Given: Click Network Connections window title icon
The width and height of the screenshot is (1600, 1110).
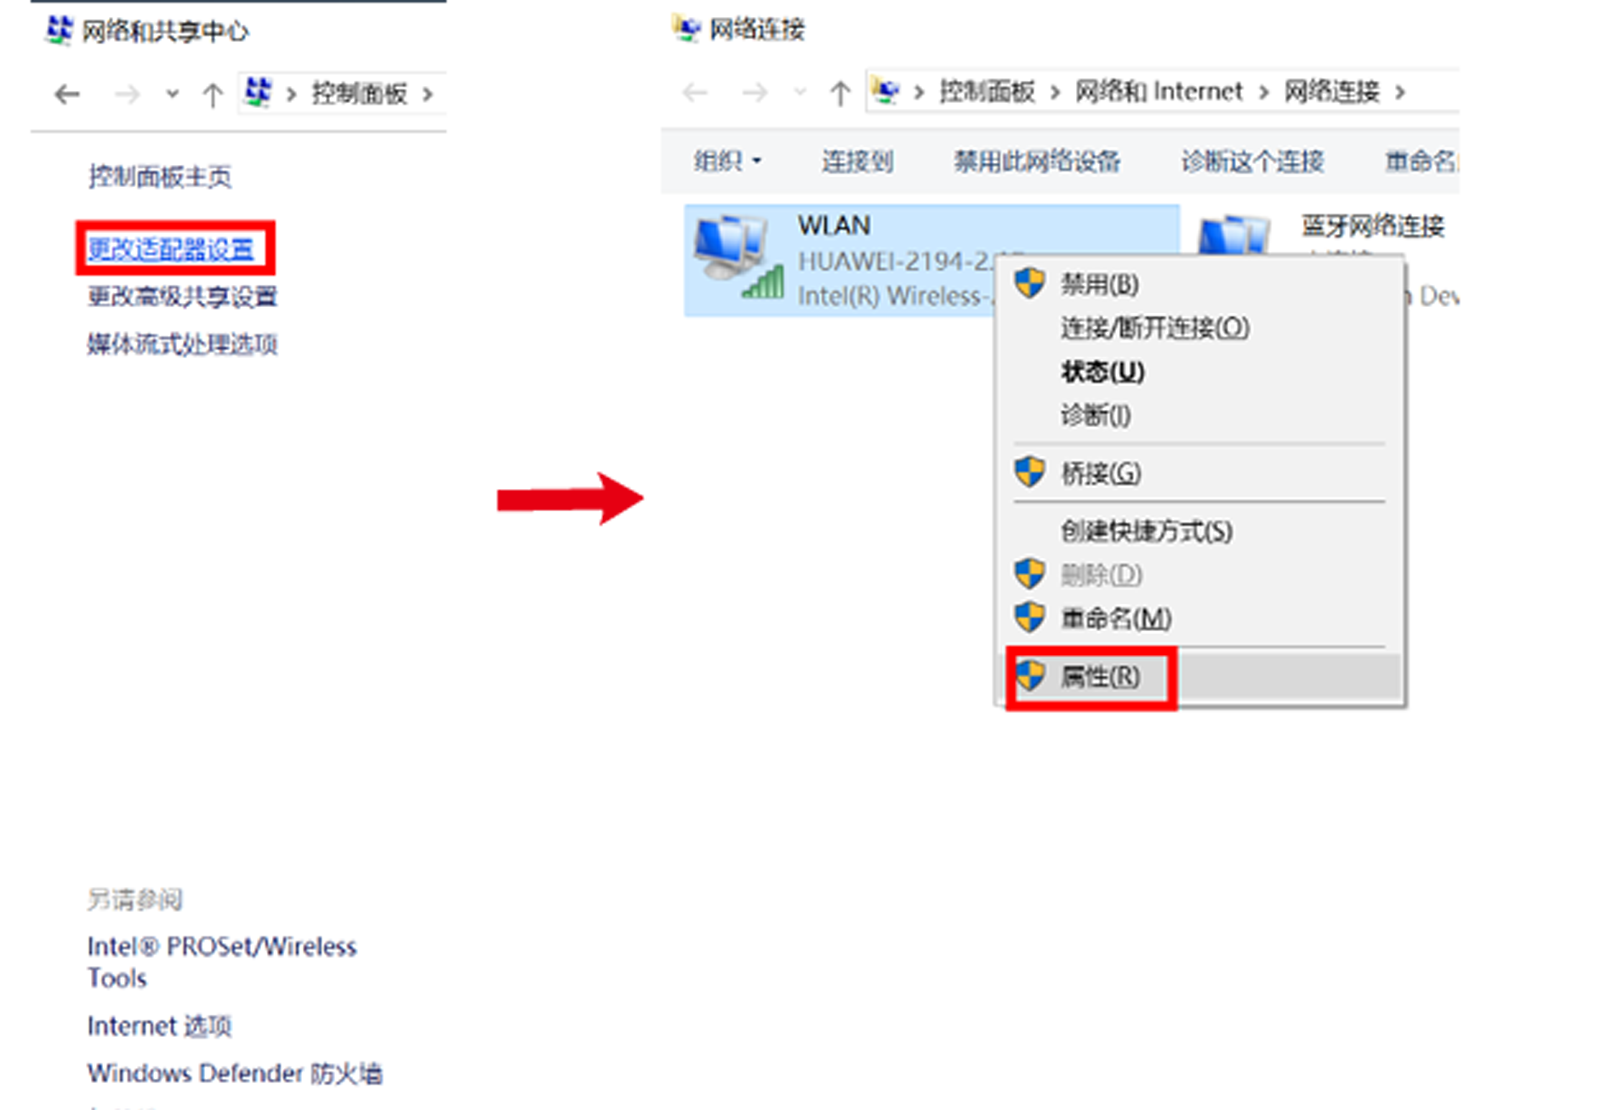Looking at the screenshot, I should [x=686, y=29].
